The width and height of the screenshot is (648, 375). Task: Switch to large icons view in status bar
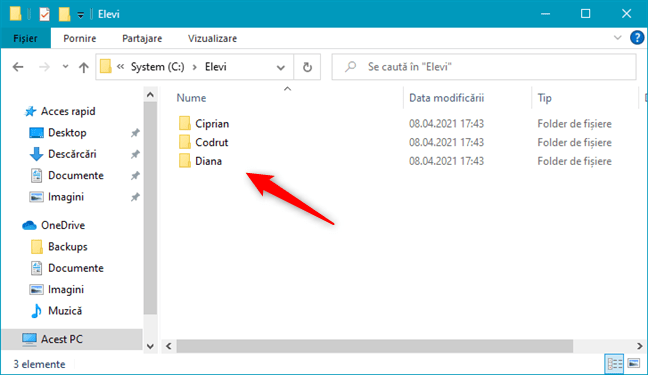pos(634,364)
